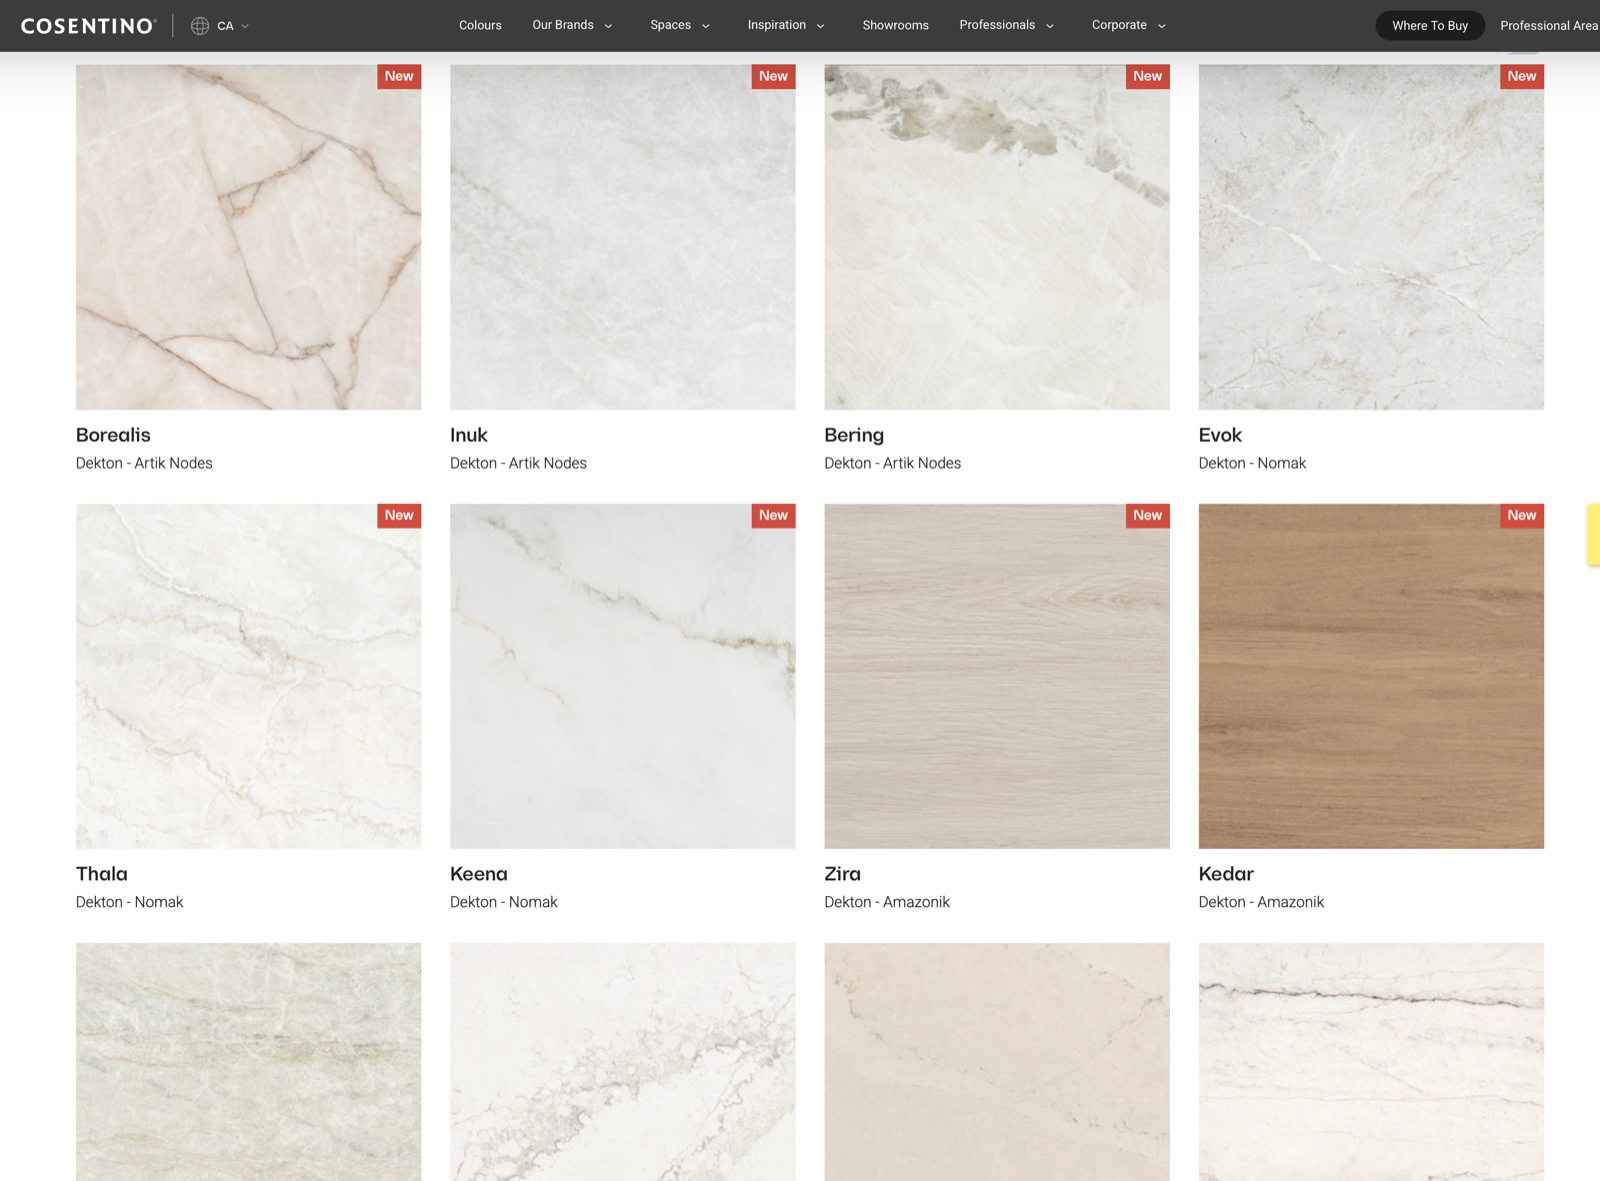Select the Inuk colour swatch
This screenshot has height=1181, width=1600.
(623, 237)
